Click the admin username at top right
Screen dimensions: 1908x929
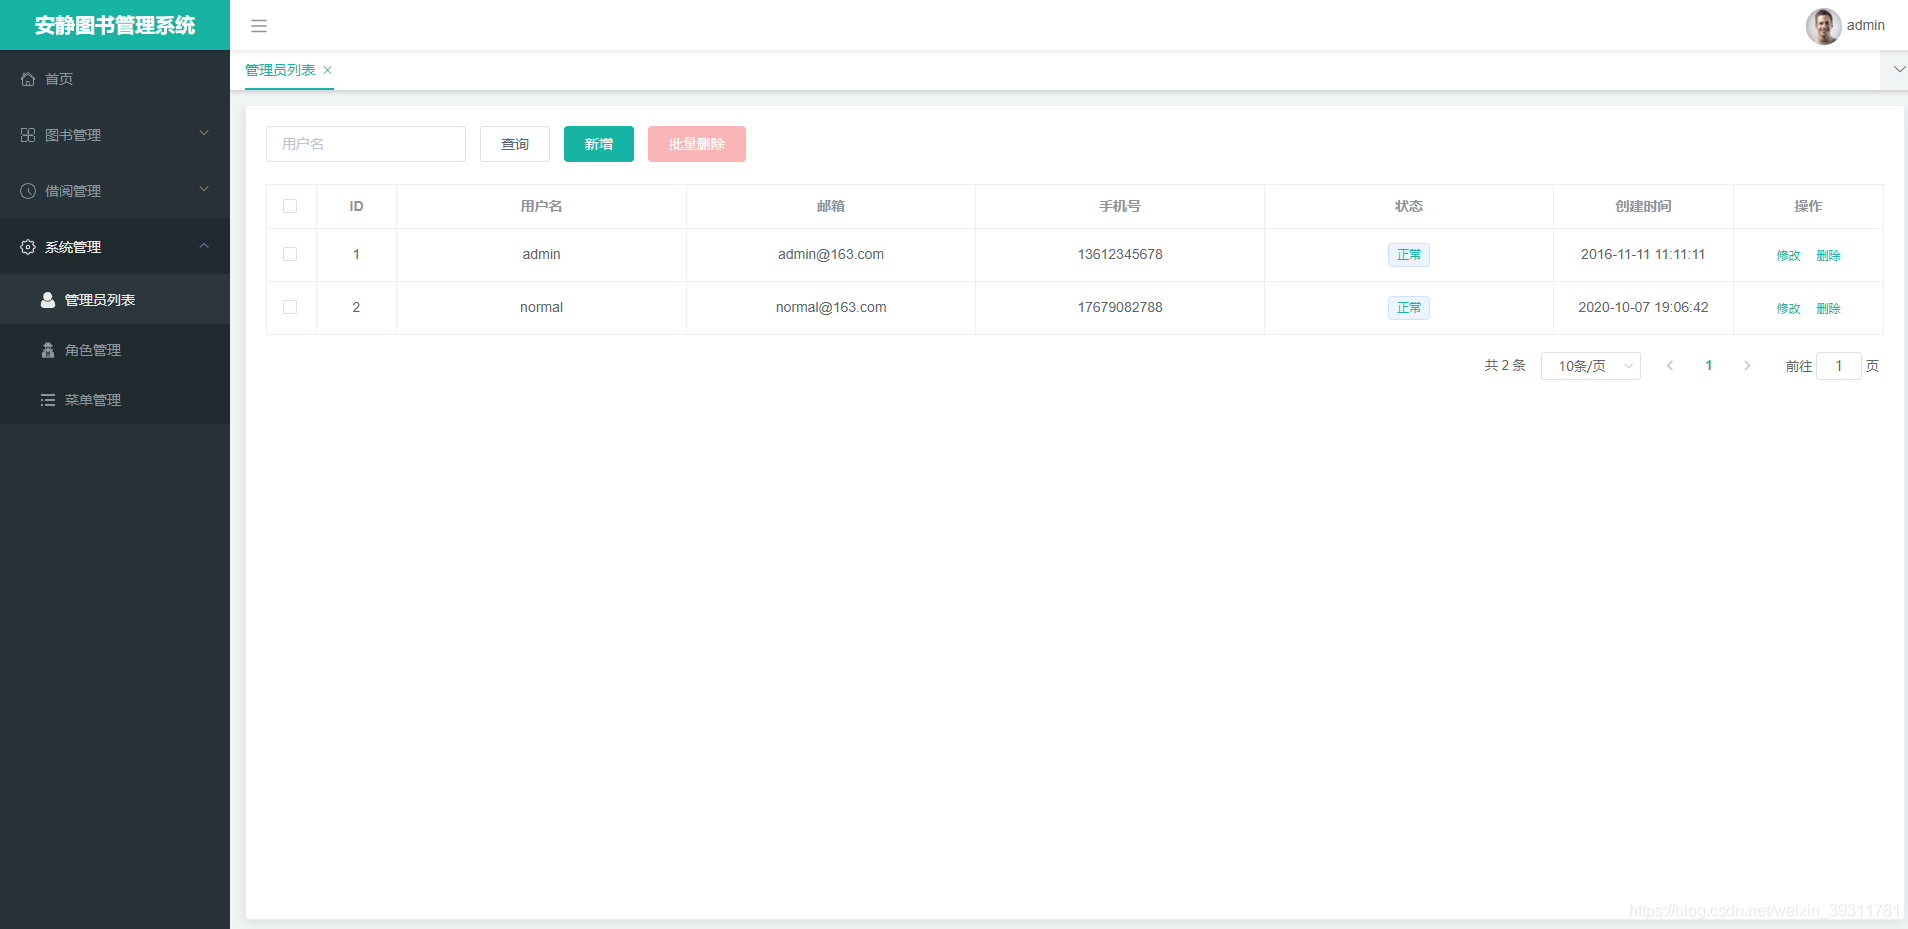(1865, 26)
